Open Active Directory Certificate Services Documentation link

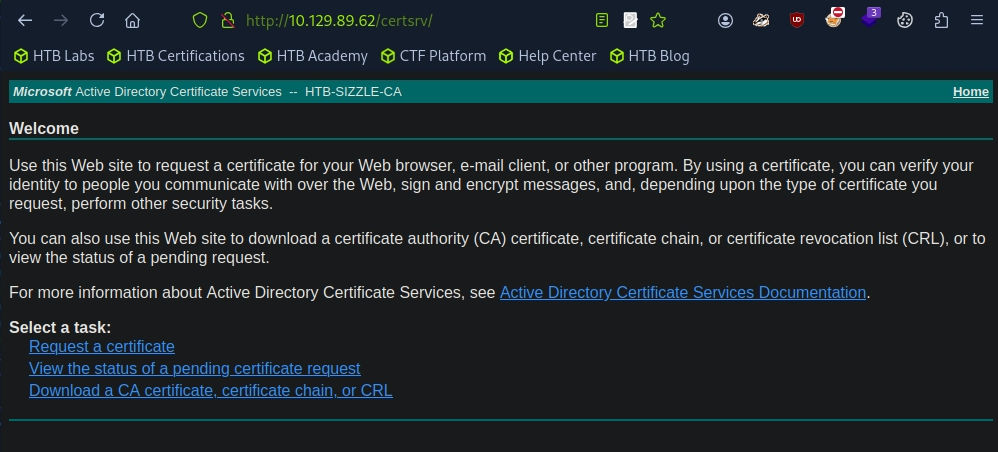coord(683,293)
